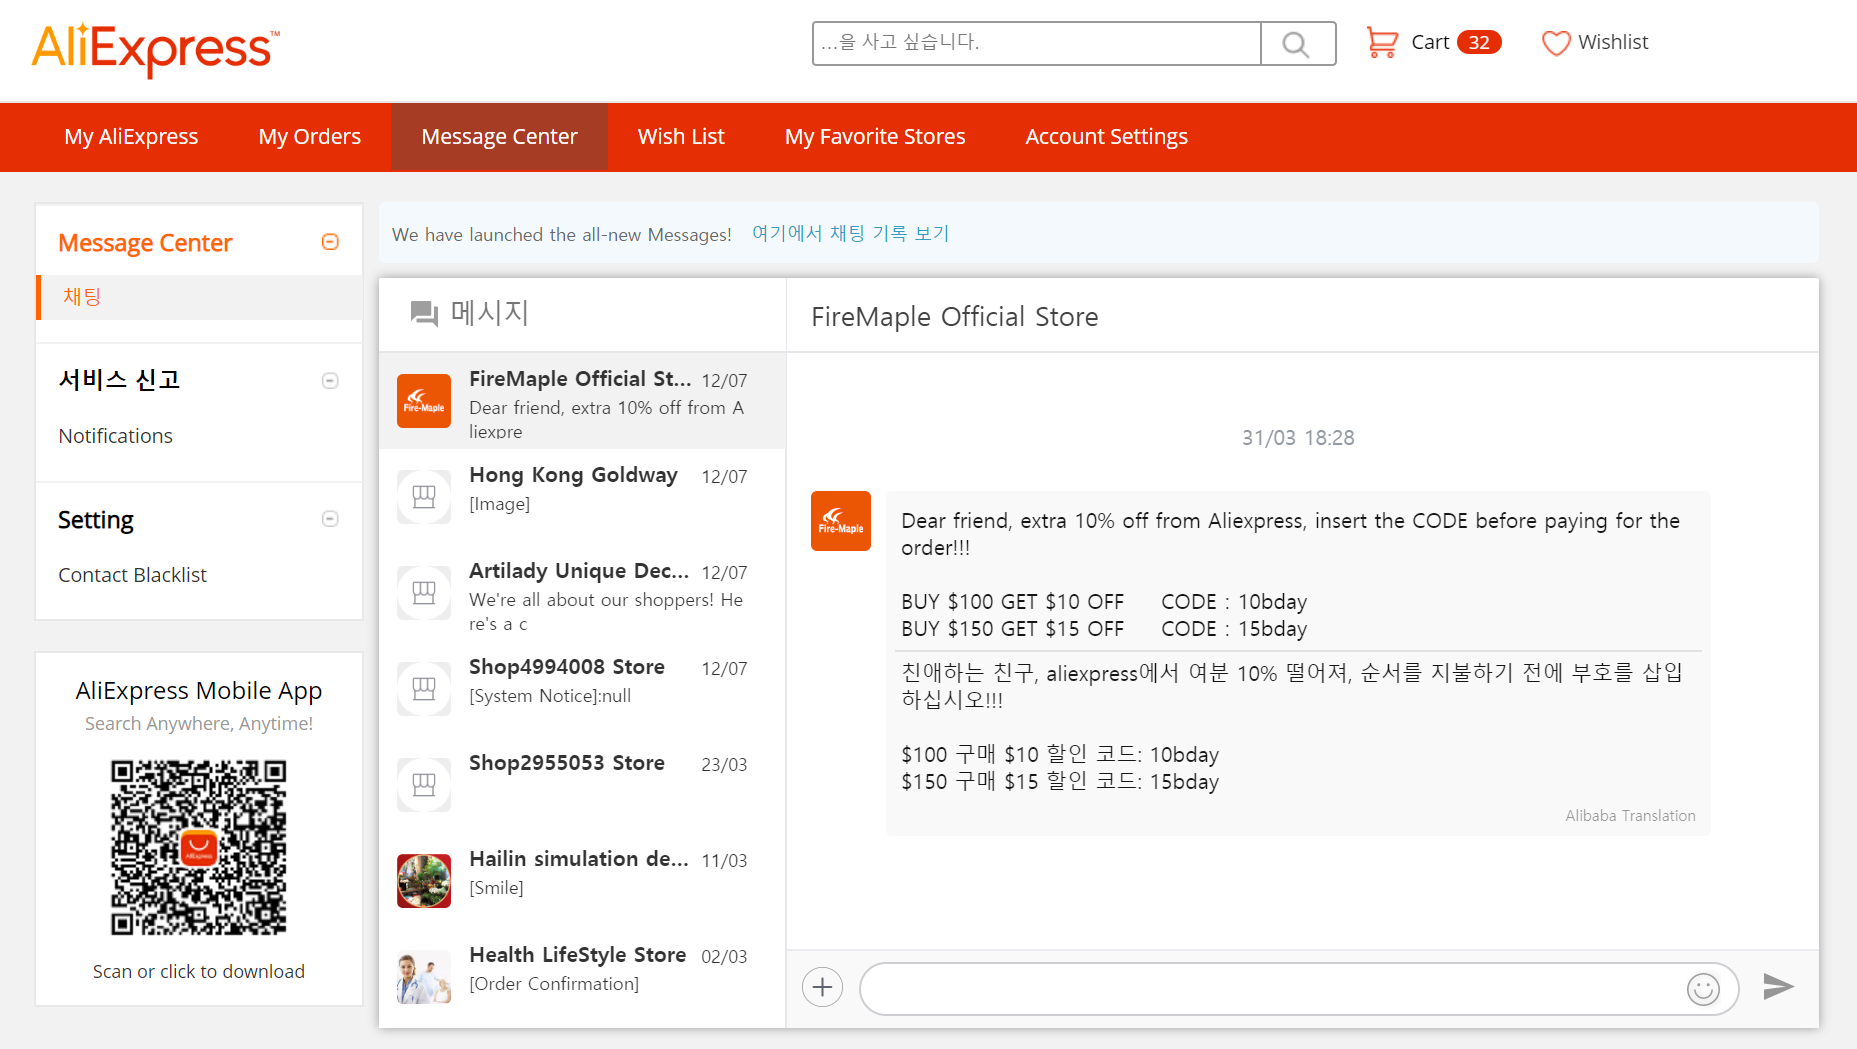The width and height of the screenshot is (1857, 1049).
Task: Click the plus attachment button
Action: (x=822, y=988)
